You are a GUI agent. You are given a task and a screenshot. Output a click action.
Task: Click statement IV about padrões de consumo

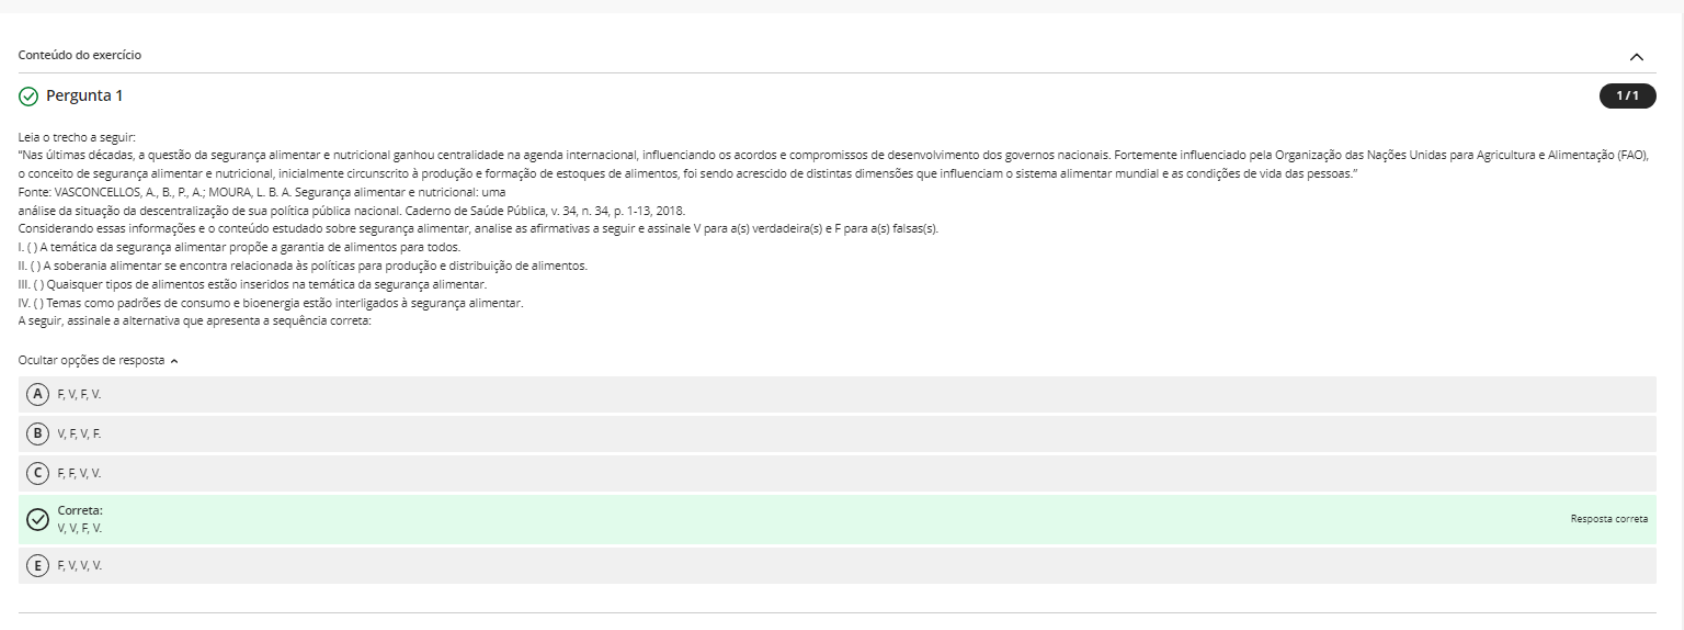pos(270,303)
